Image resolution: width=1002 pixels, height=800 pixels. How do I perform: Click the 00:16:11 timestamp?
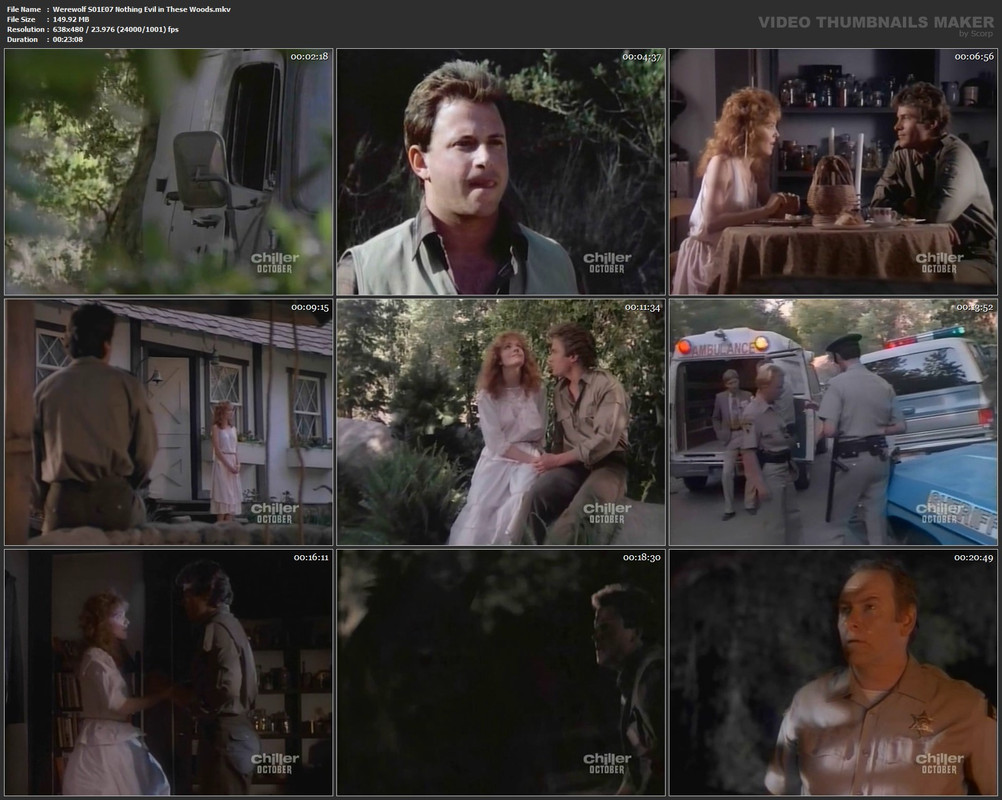pos(311,557)
